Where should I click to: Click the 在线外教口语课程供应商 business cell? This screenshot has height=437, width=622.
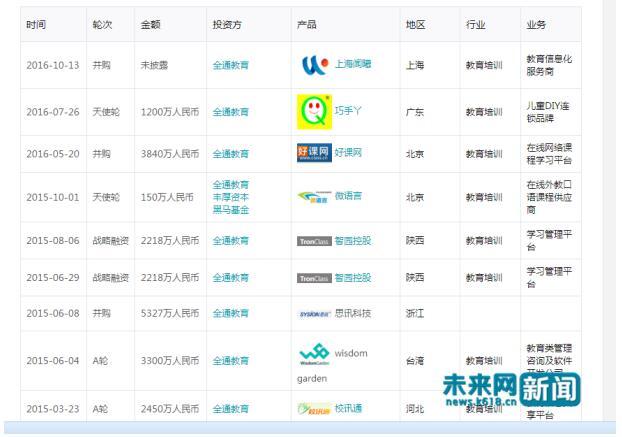[549, 197]
